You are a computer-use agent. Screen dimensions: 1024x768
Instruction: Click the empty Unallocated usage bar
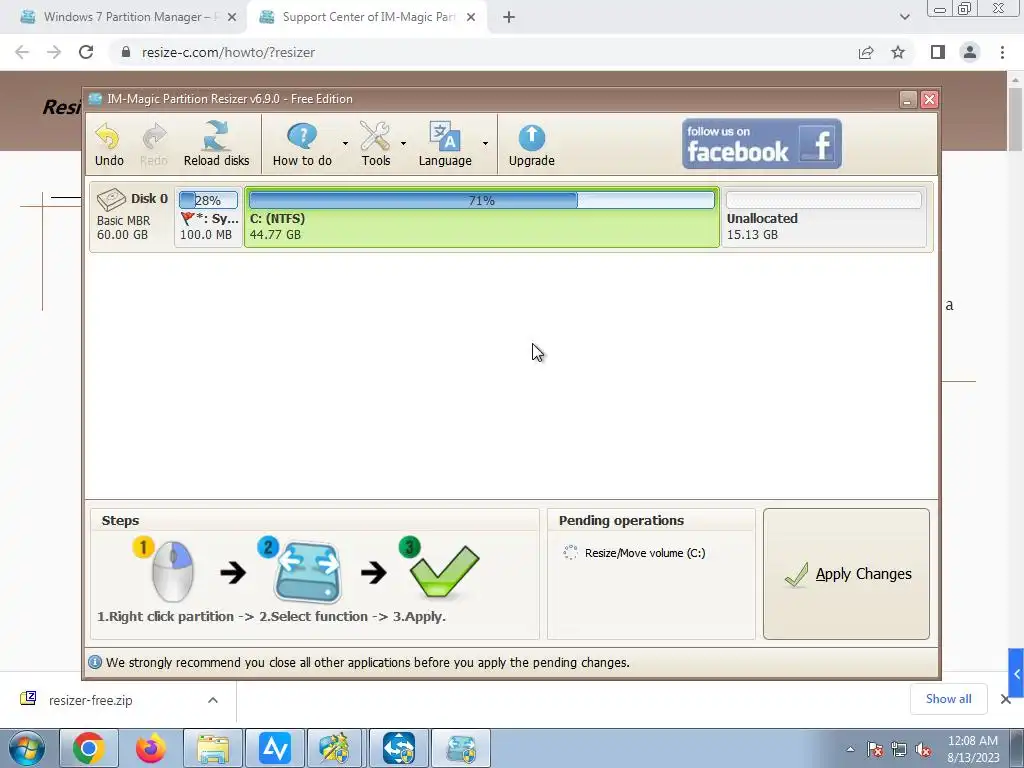[x=824, y=200]
